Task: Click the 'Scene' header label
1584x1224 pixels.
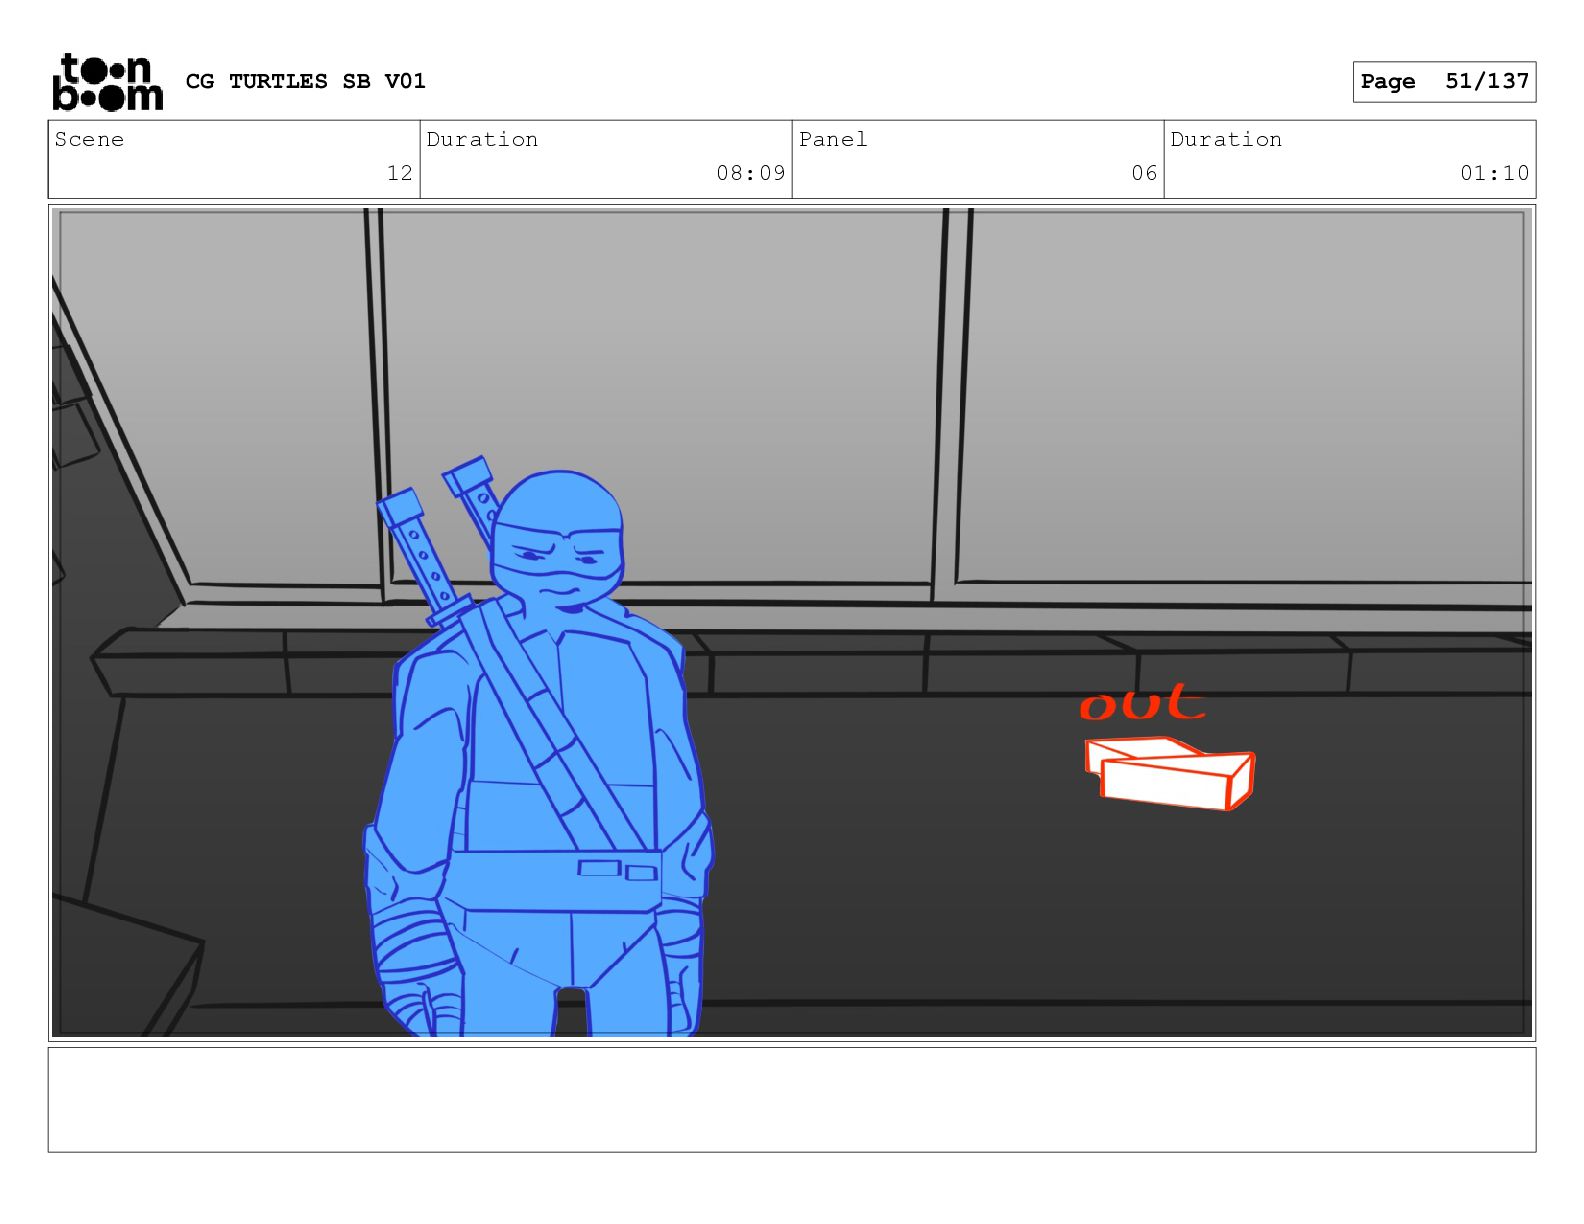Action: pos(89,140)
